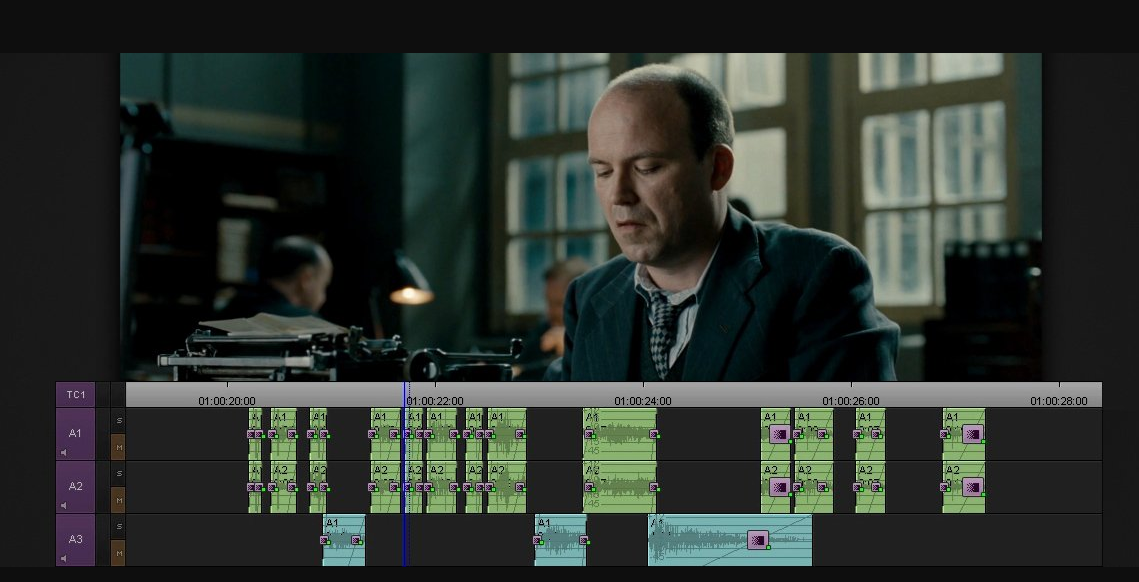Toggle Mute (M) on track A3

point(118,553)
